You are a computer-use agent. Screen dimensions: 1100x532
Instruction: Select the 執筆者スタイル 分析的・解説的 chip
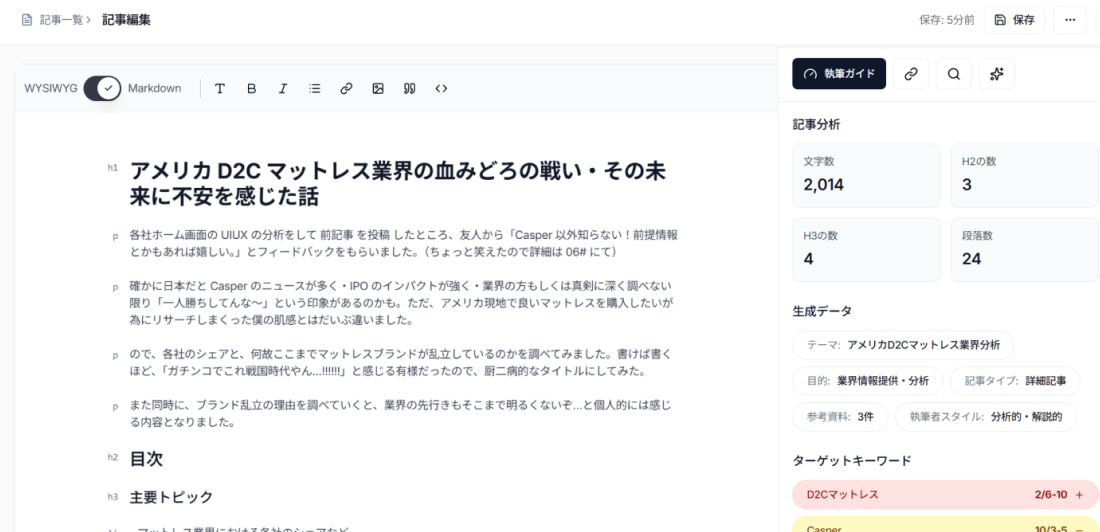coord(985,416)
